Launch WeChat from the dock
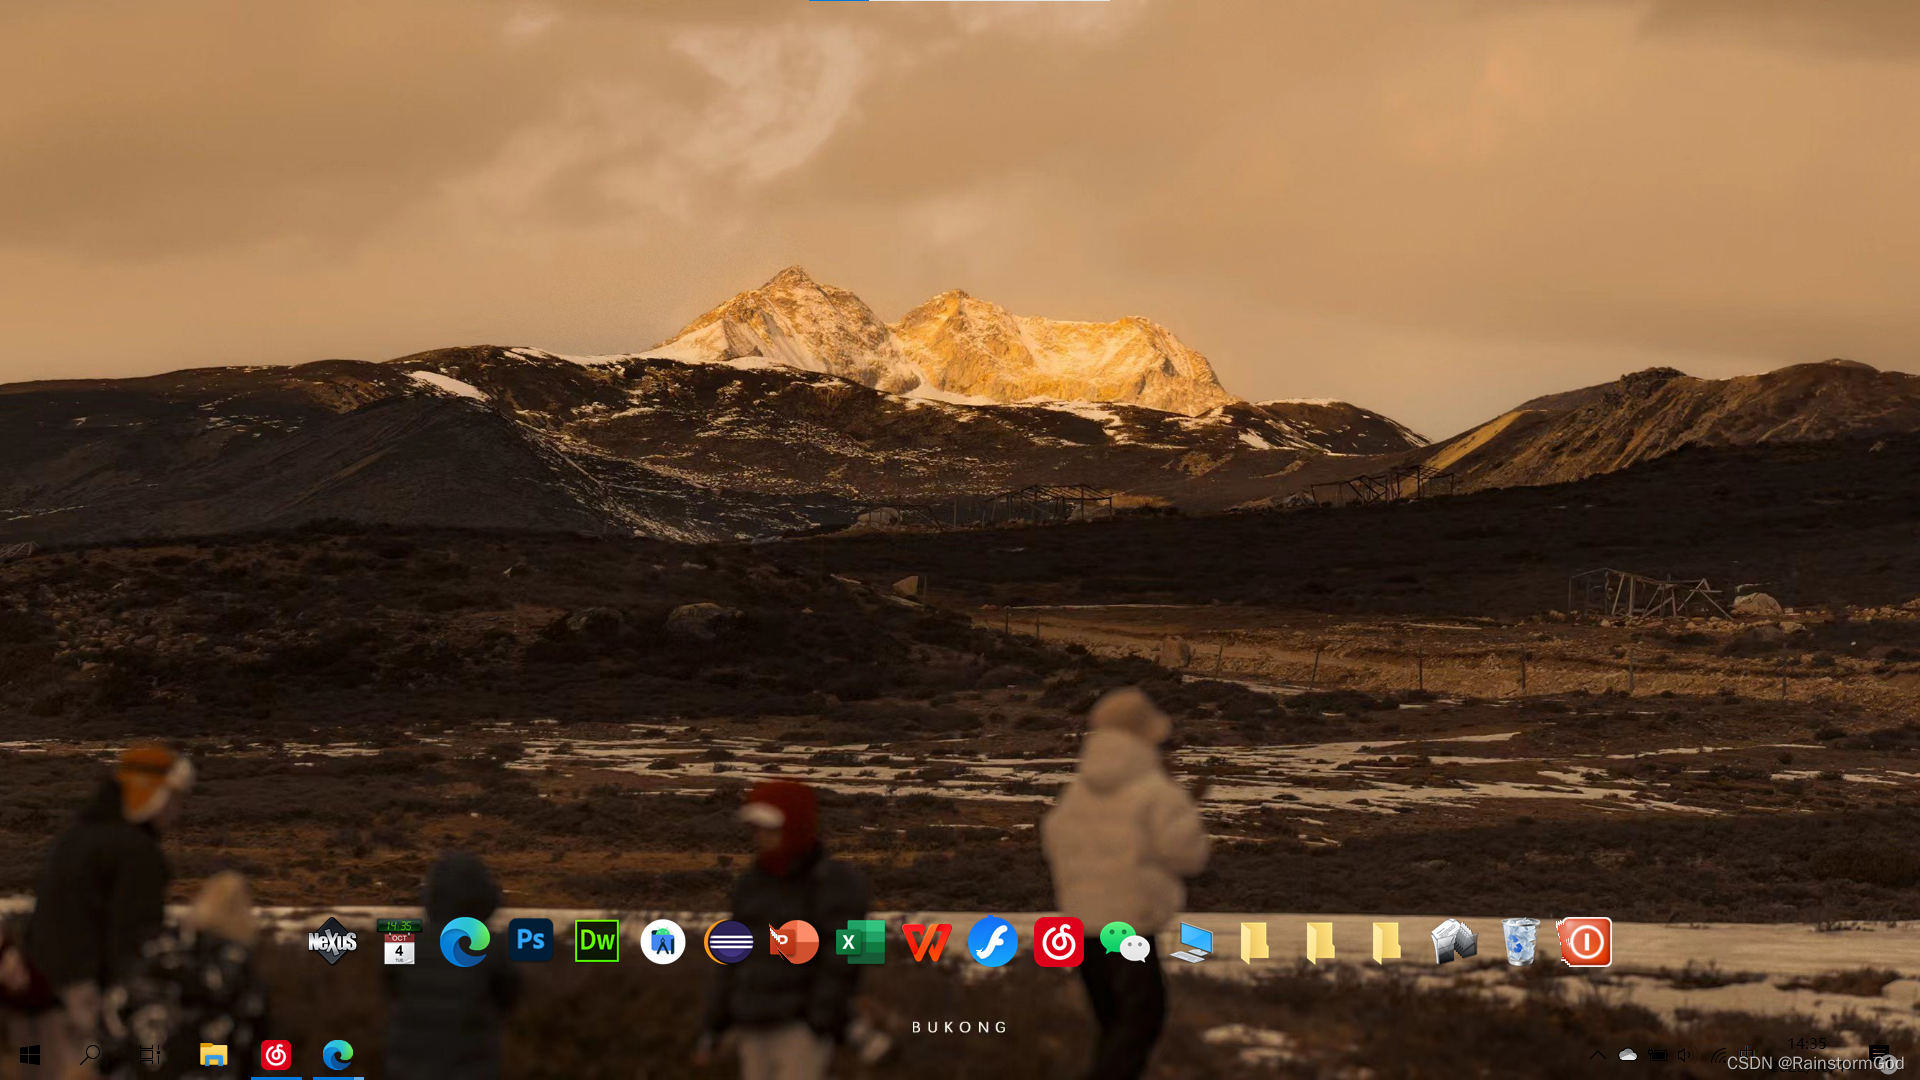The image size is (1920, 1080). (1124, 942)
